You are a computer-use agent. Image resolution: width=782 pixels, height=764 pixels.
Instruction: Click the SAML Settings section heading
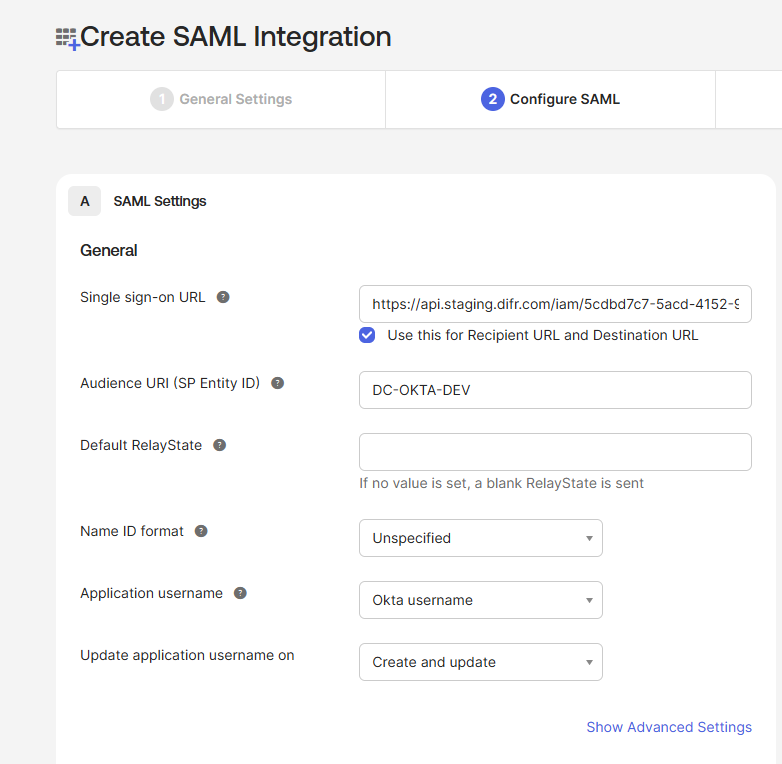click(160, 201)
